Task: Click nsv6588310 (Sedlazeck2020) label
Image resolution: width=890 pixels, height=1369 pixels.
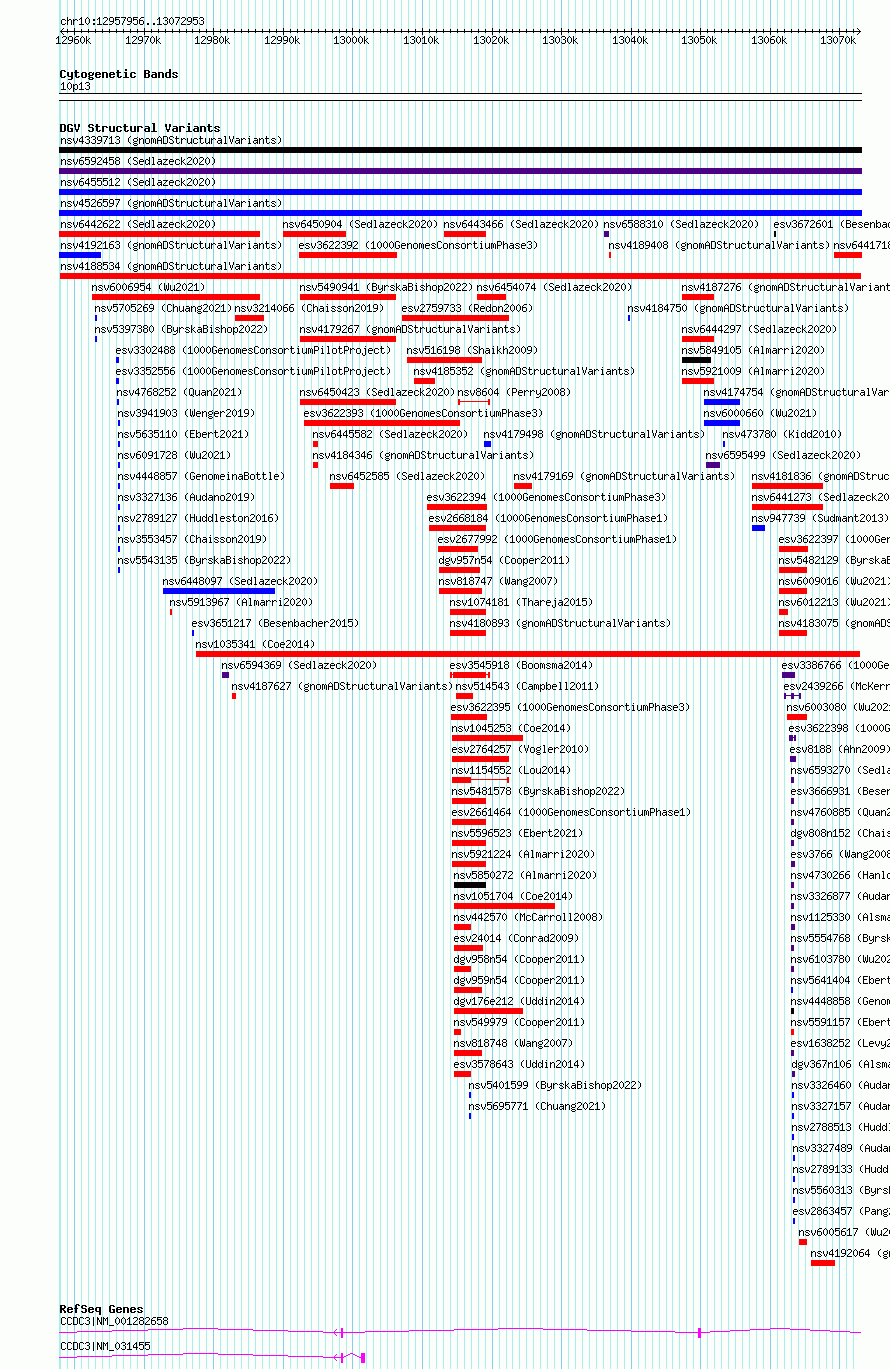Action: [x=681, y=224]
